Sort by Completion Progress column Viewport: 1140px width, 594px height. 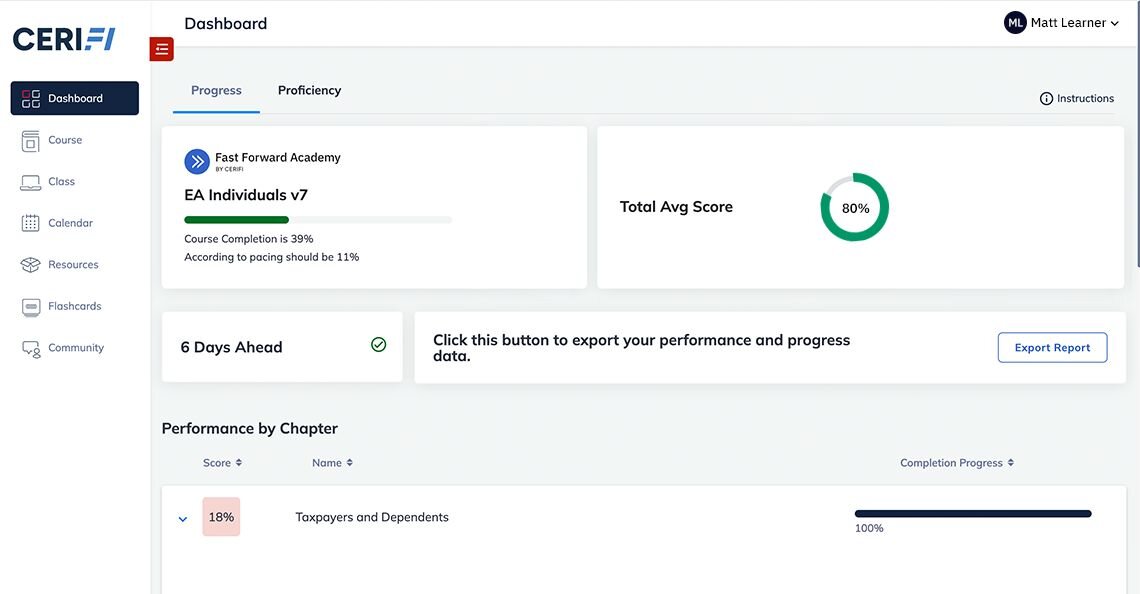tap(957, 463)
